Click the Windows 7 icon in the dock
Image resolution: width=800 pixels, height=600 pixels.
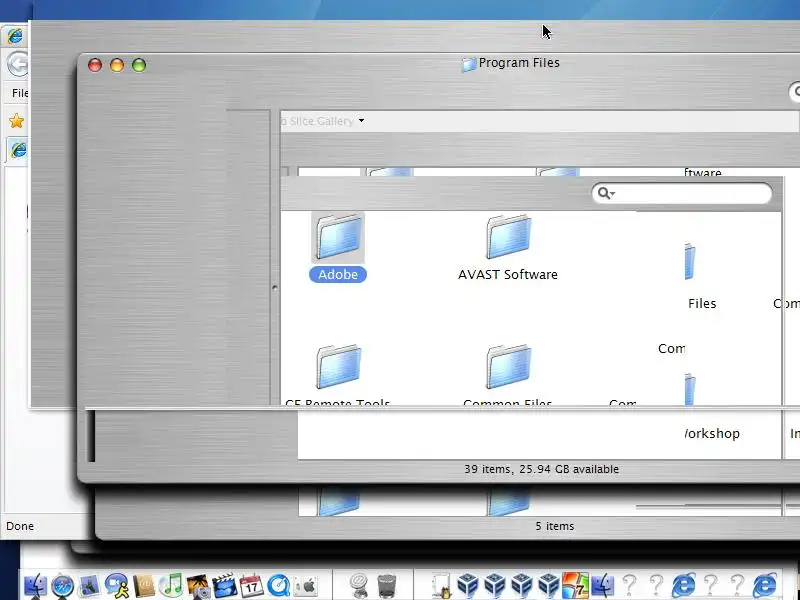pyautogui.click(x=575, y=585)
